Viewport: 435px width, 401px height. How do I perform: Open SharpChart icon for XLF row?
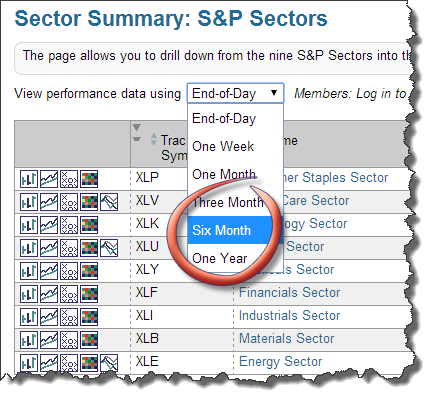[29, 294]
